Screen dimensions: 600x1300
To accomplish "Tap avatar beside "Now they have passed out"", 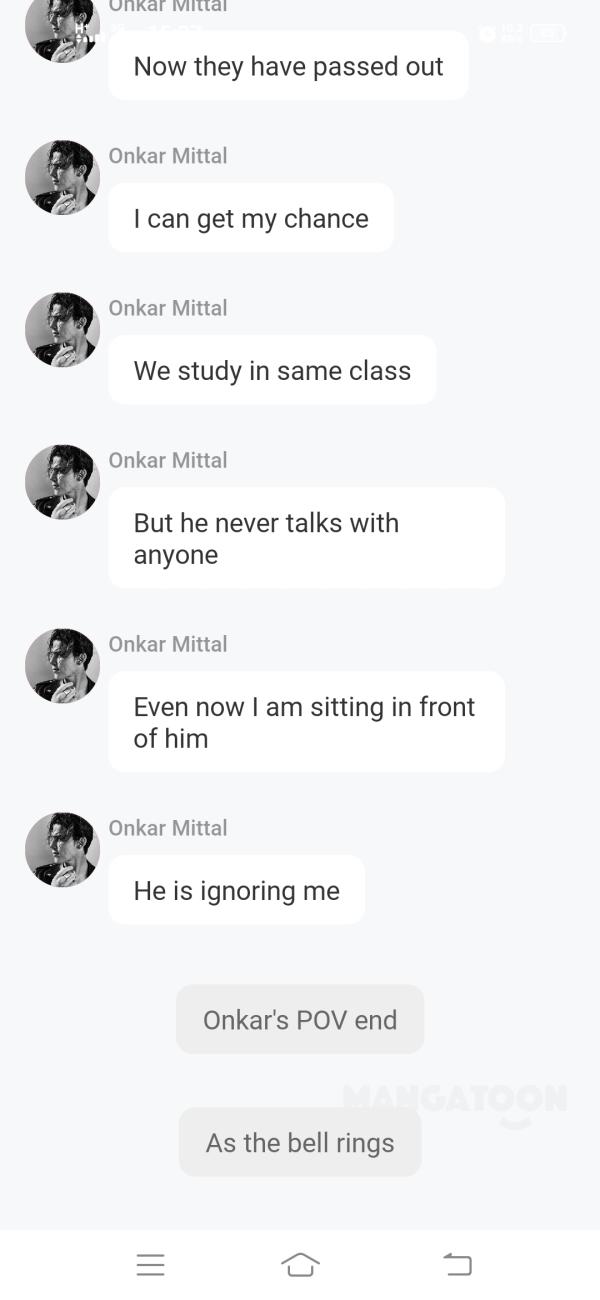I will click(62, 26).
